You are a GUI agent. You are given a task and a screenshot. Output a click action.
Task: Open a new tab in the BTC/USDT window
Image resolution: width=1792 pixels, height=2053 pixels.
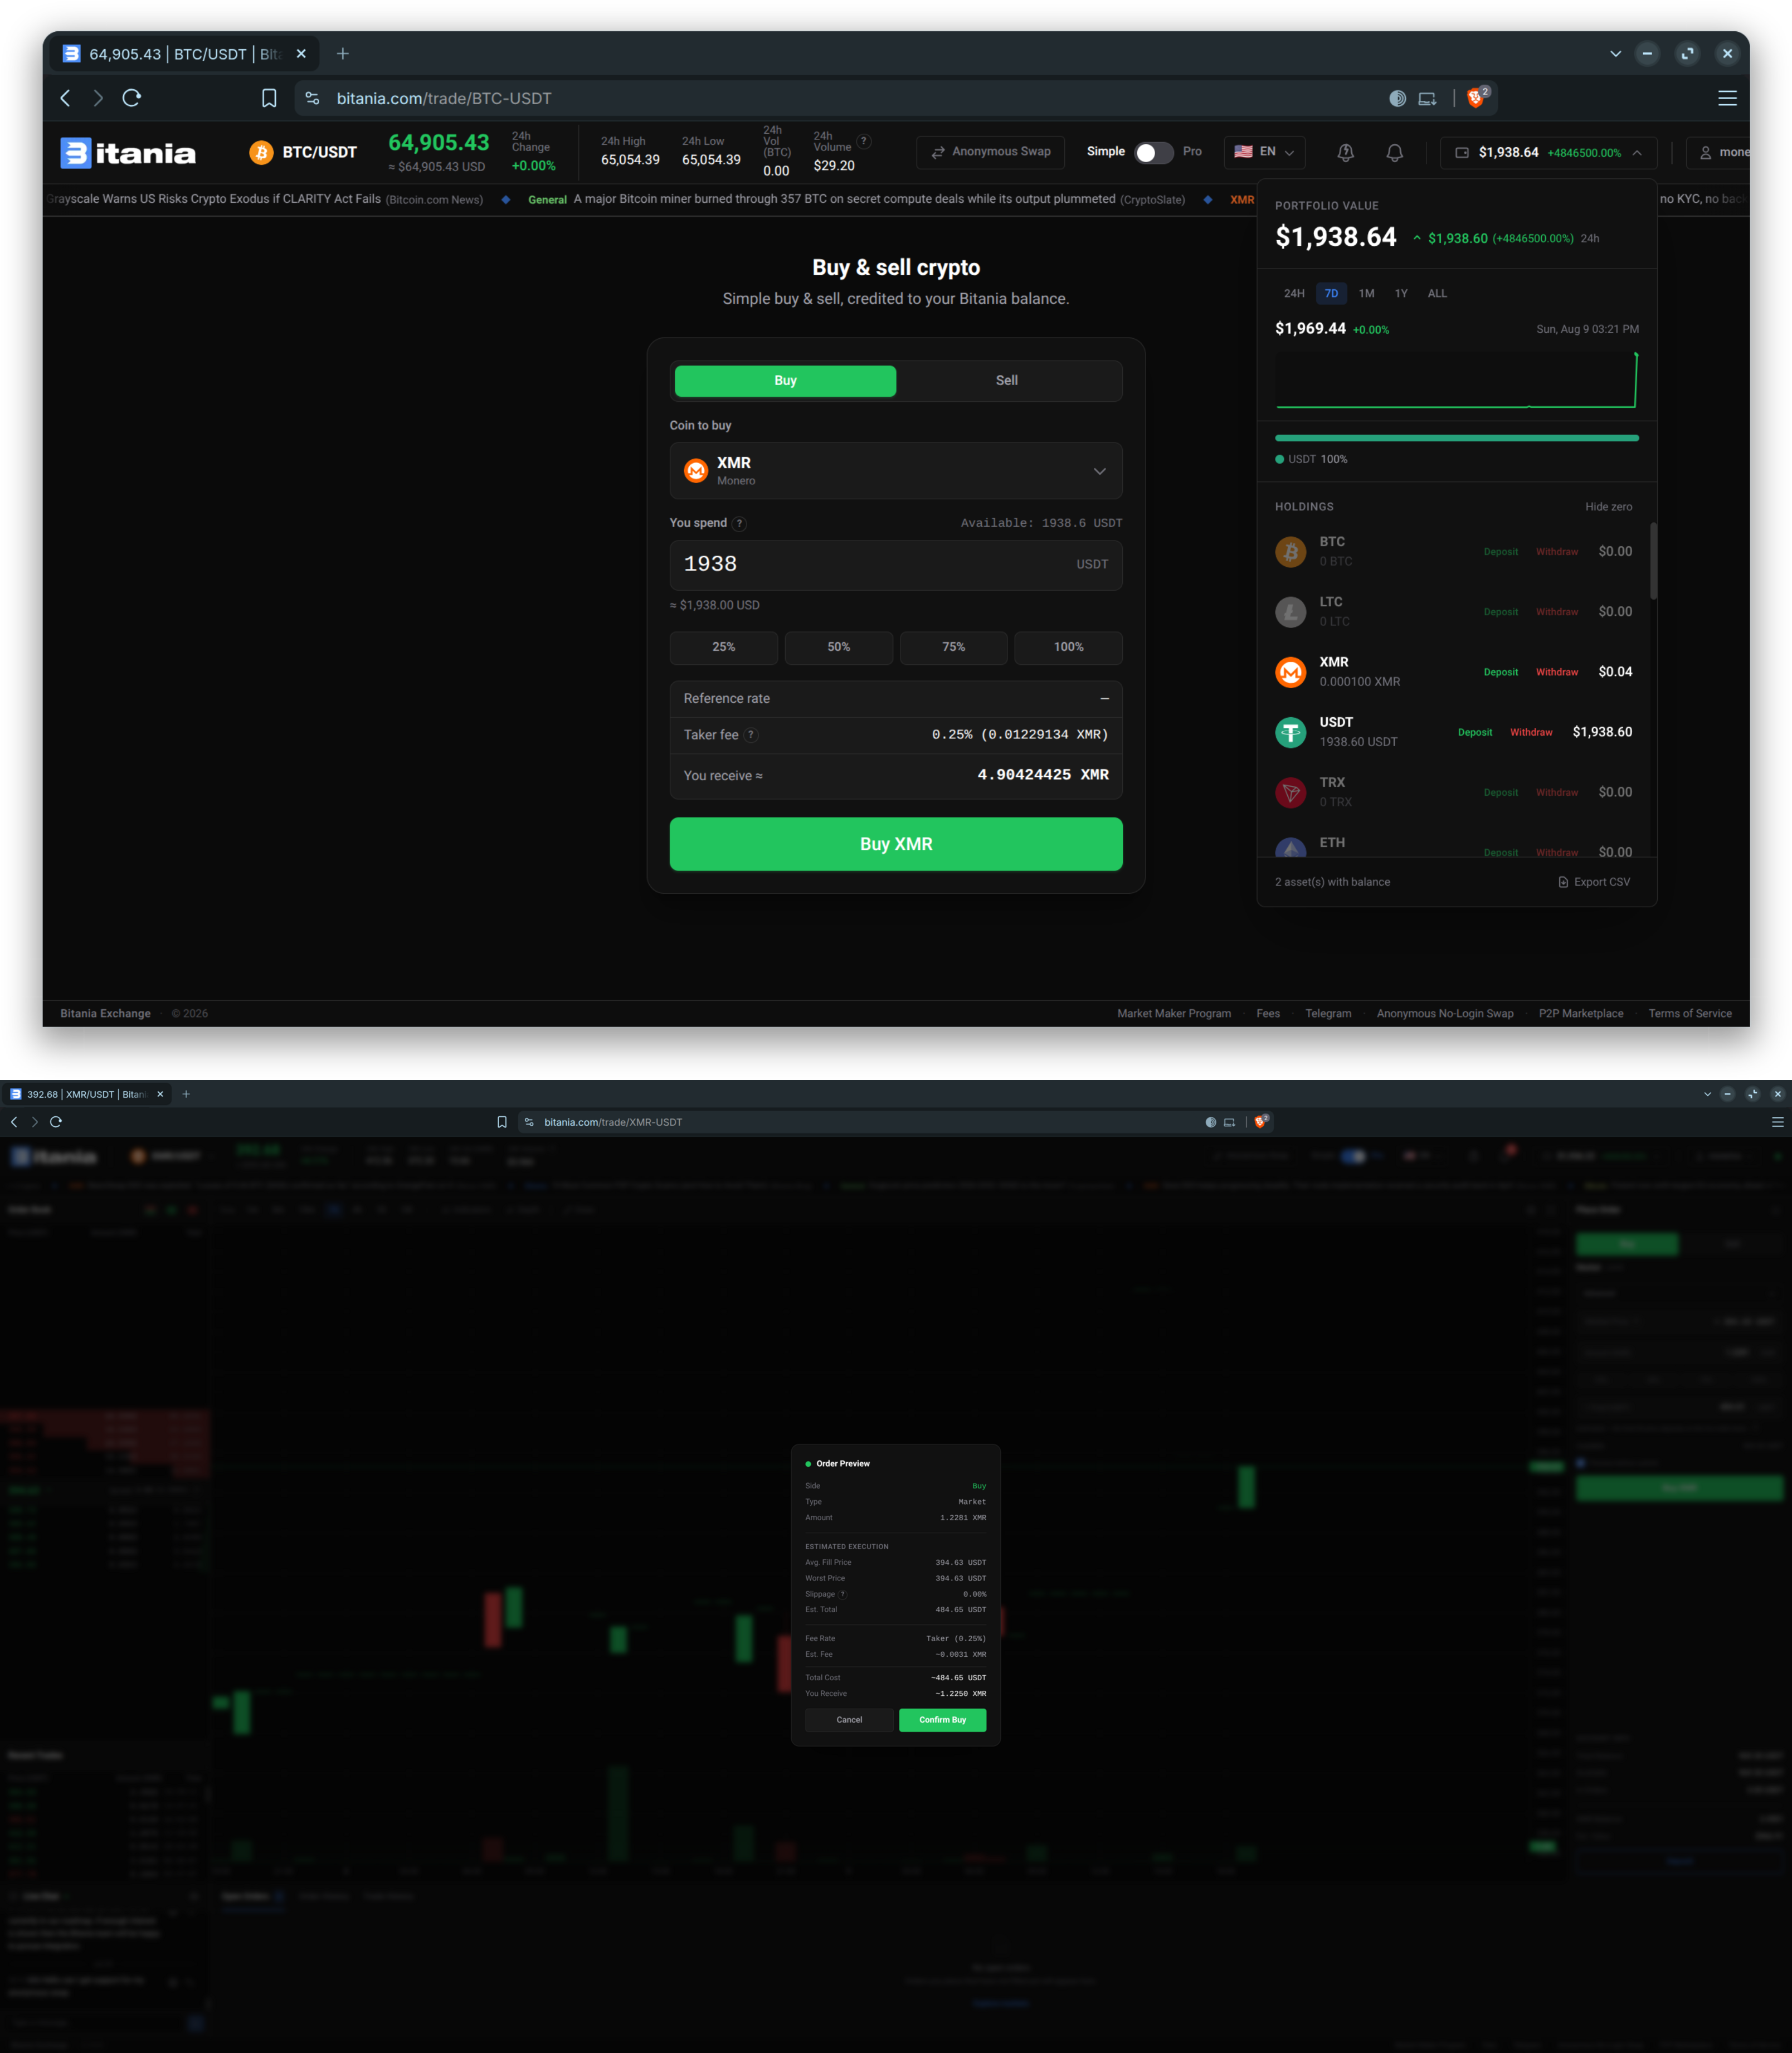(x=343, y=54)
